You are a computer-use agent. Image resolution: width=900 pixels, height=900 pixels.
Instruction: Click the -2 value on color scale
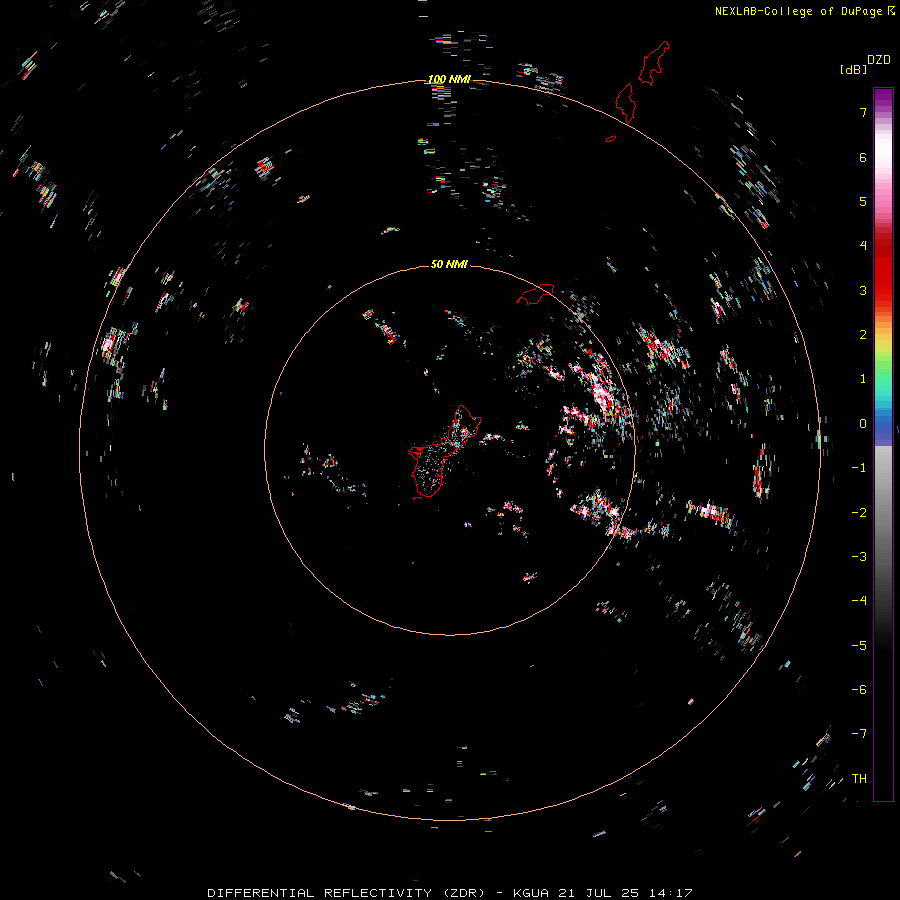pyautogui.click(x=859, y=513)
